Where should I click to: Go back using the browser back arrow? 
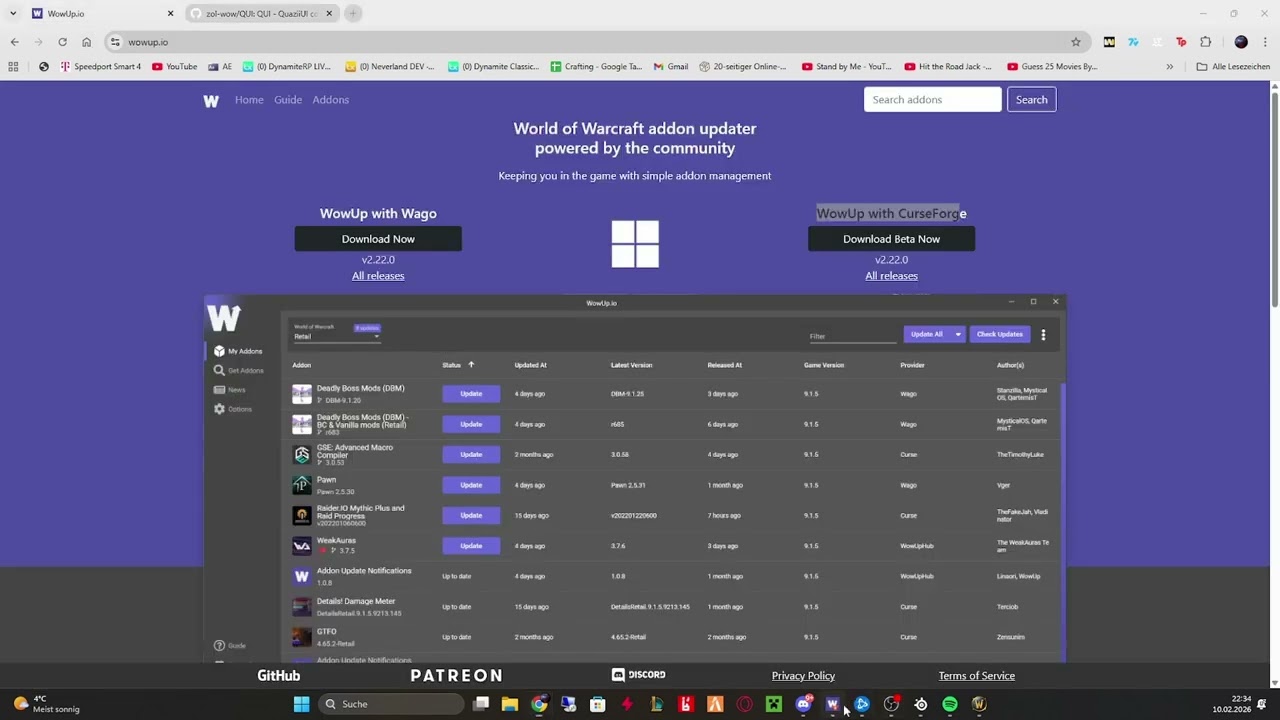pos(14,42)
